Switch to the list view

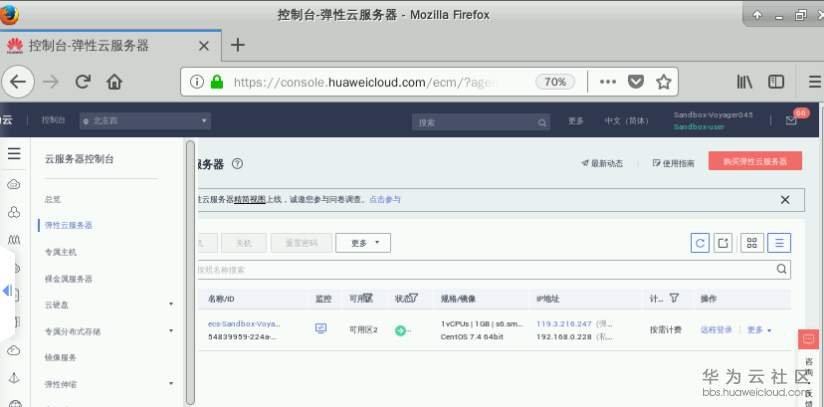click(779, 243)
